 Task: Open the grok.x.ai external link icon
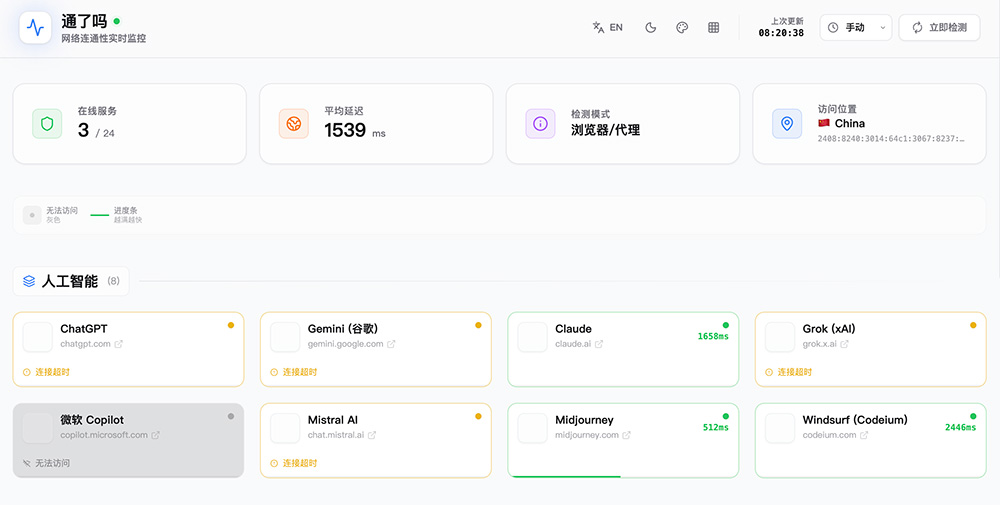tap(844, 344)
